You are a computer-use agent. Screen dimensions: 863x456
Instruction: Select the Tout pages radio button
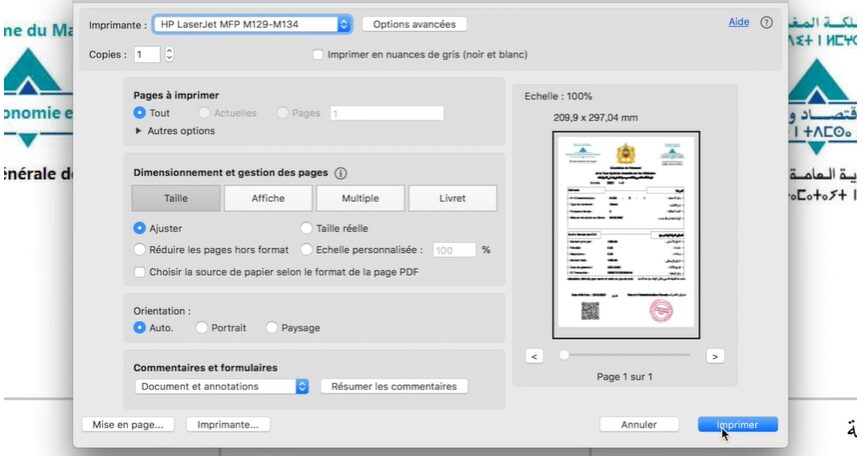click(139, 113)
